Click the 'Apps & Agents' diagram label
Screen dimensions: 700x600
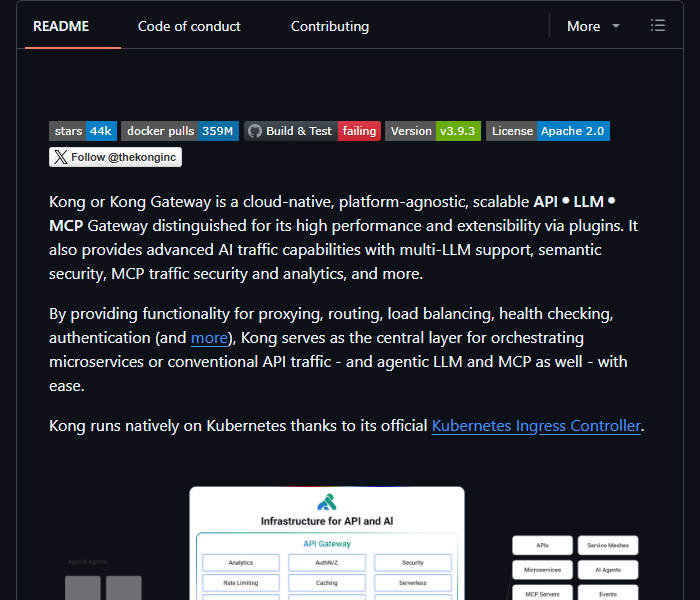[88, 562]
